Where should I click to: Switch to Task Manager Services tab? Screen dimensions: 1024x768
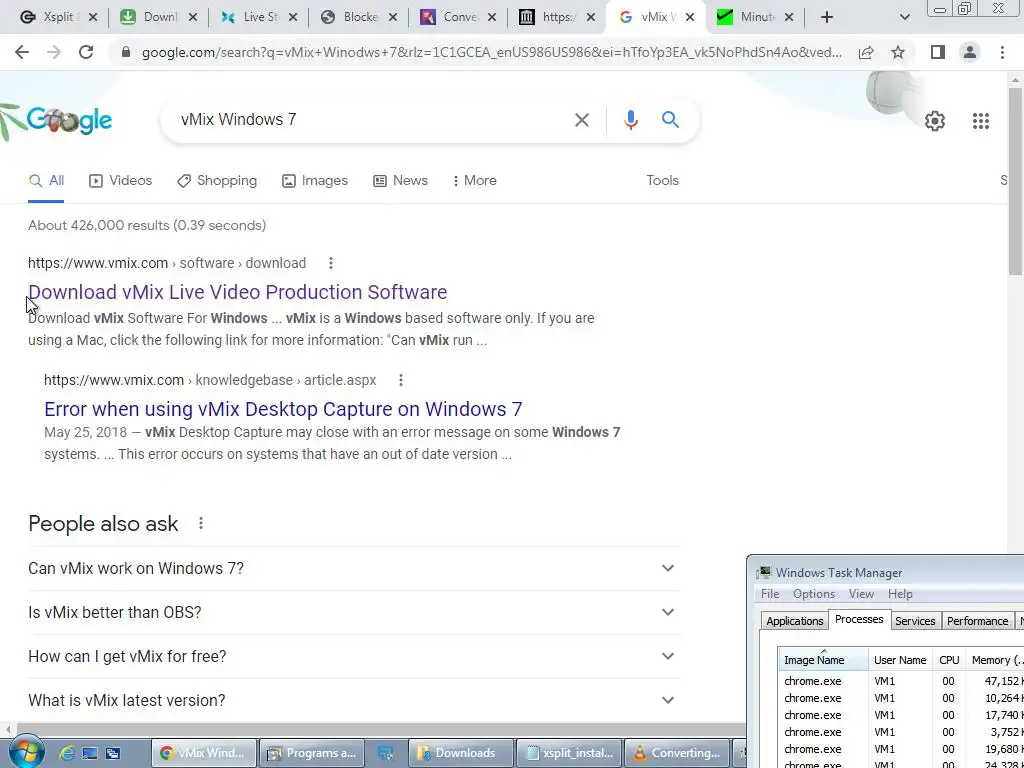[x=915, y=621]
